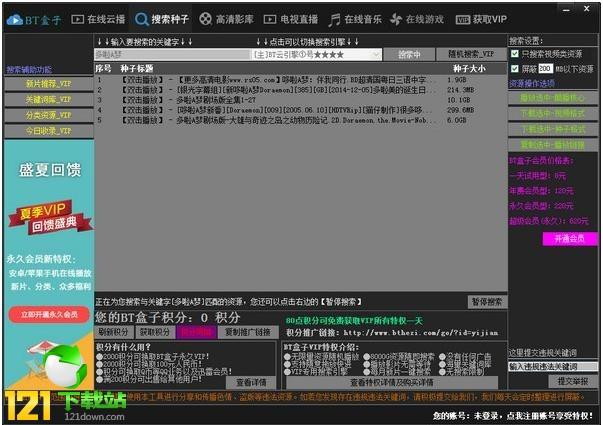The height and width of the screenshot is (425, 603).
Task: Click the 新片推荐_VIP button
Action: click(x=48, y=83)
